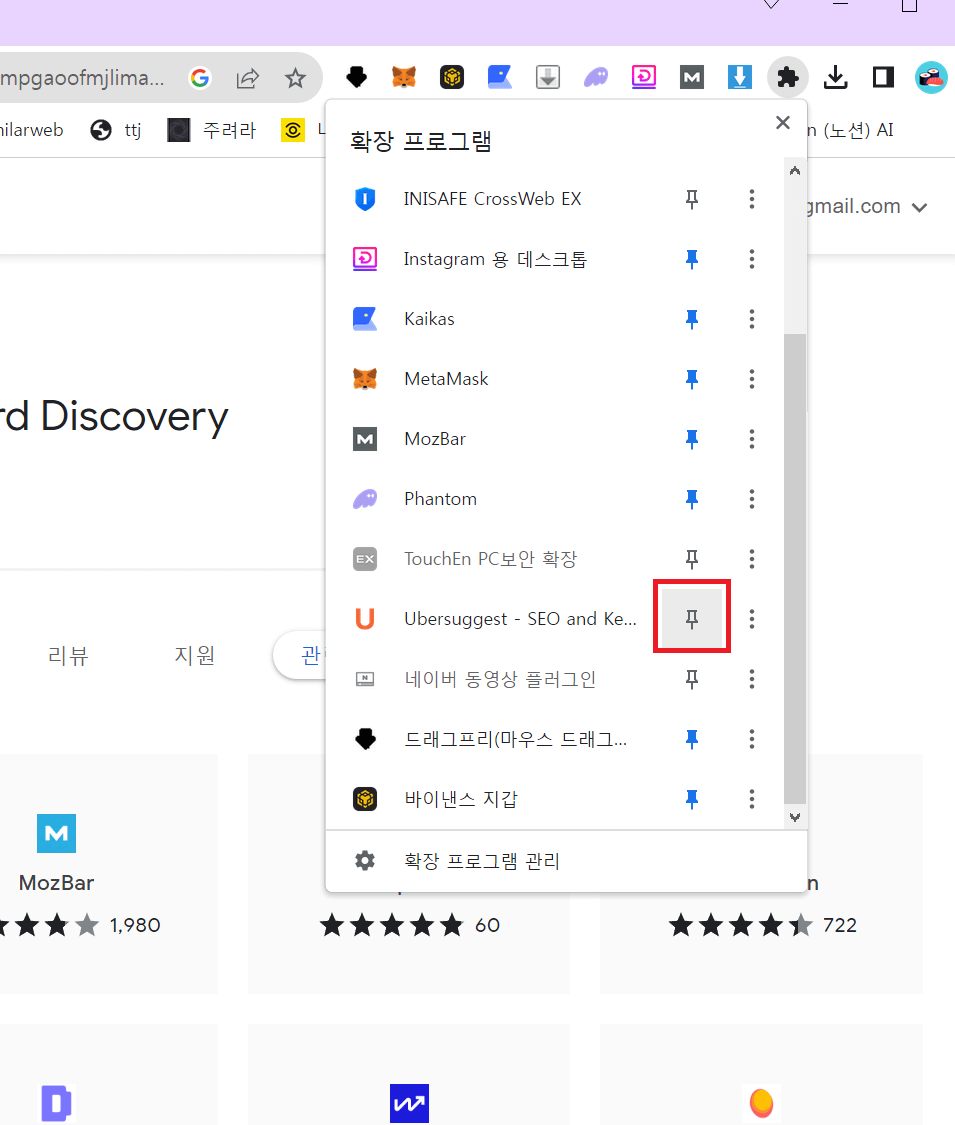Close the 확장 프로그램 popup

click(783, 123)
